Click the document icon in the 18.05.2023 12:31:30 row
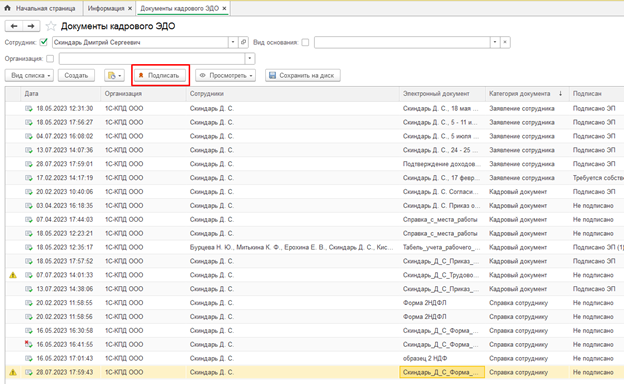The image size is (624, 384). [29, 109]
